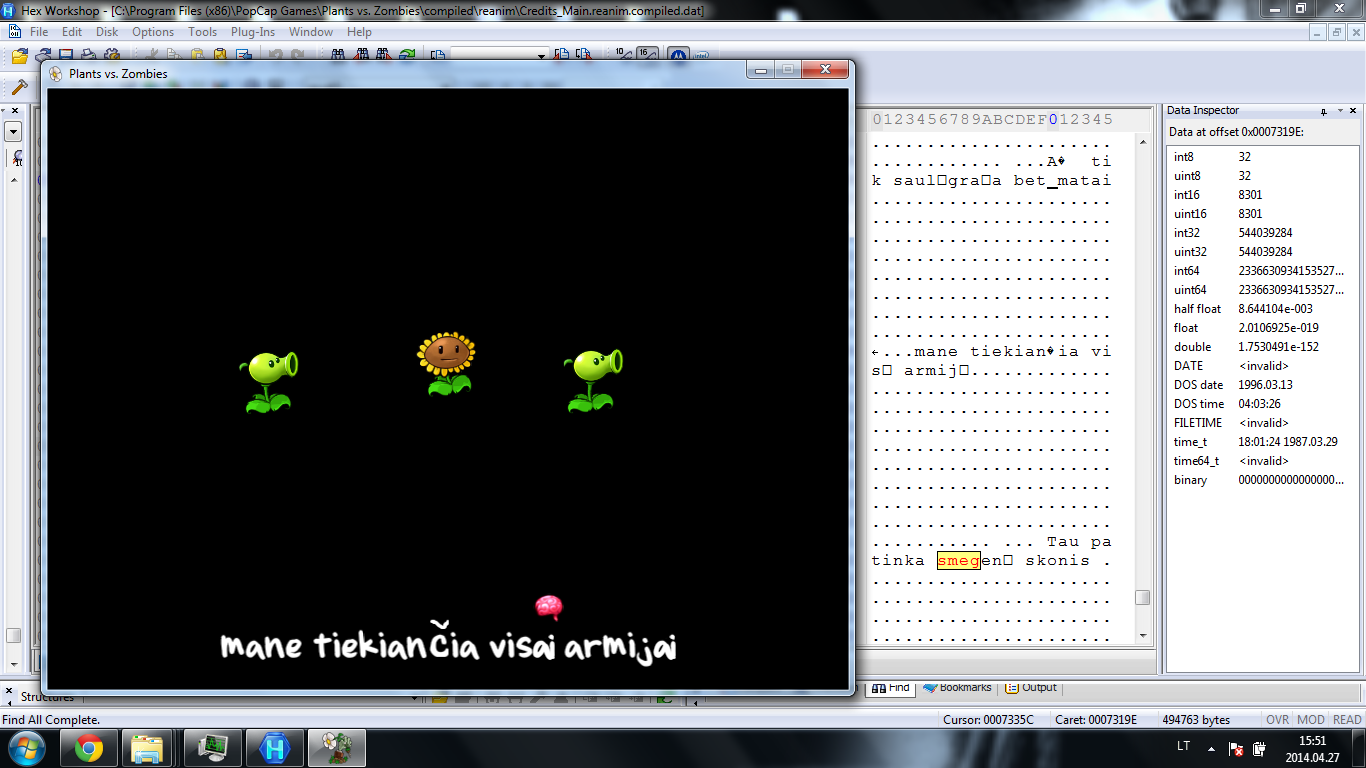This screenshot has width=1366, height=768.
Task: Click the Hex Workshop taskbar button
Action: pyautogui.click(x=274, y=748)
